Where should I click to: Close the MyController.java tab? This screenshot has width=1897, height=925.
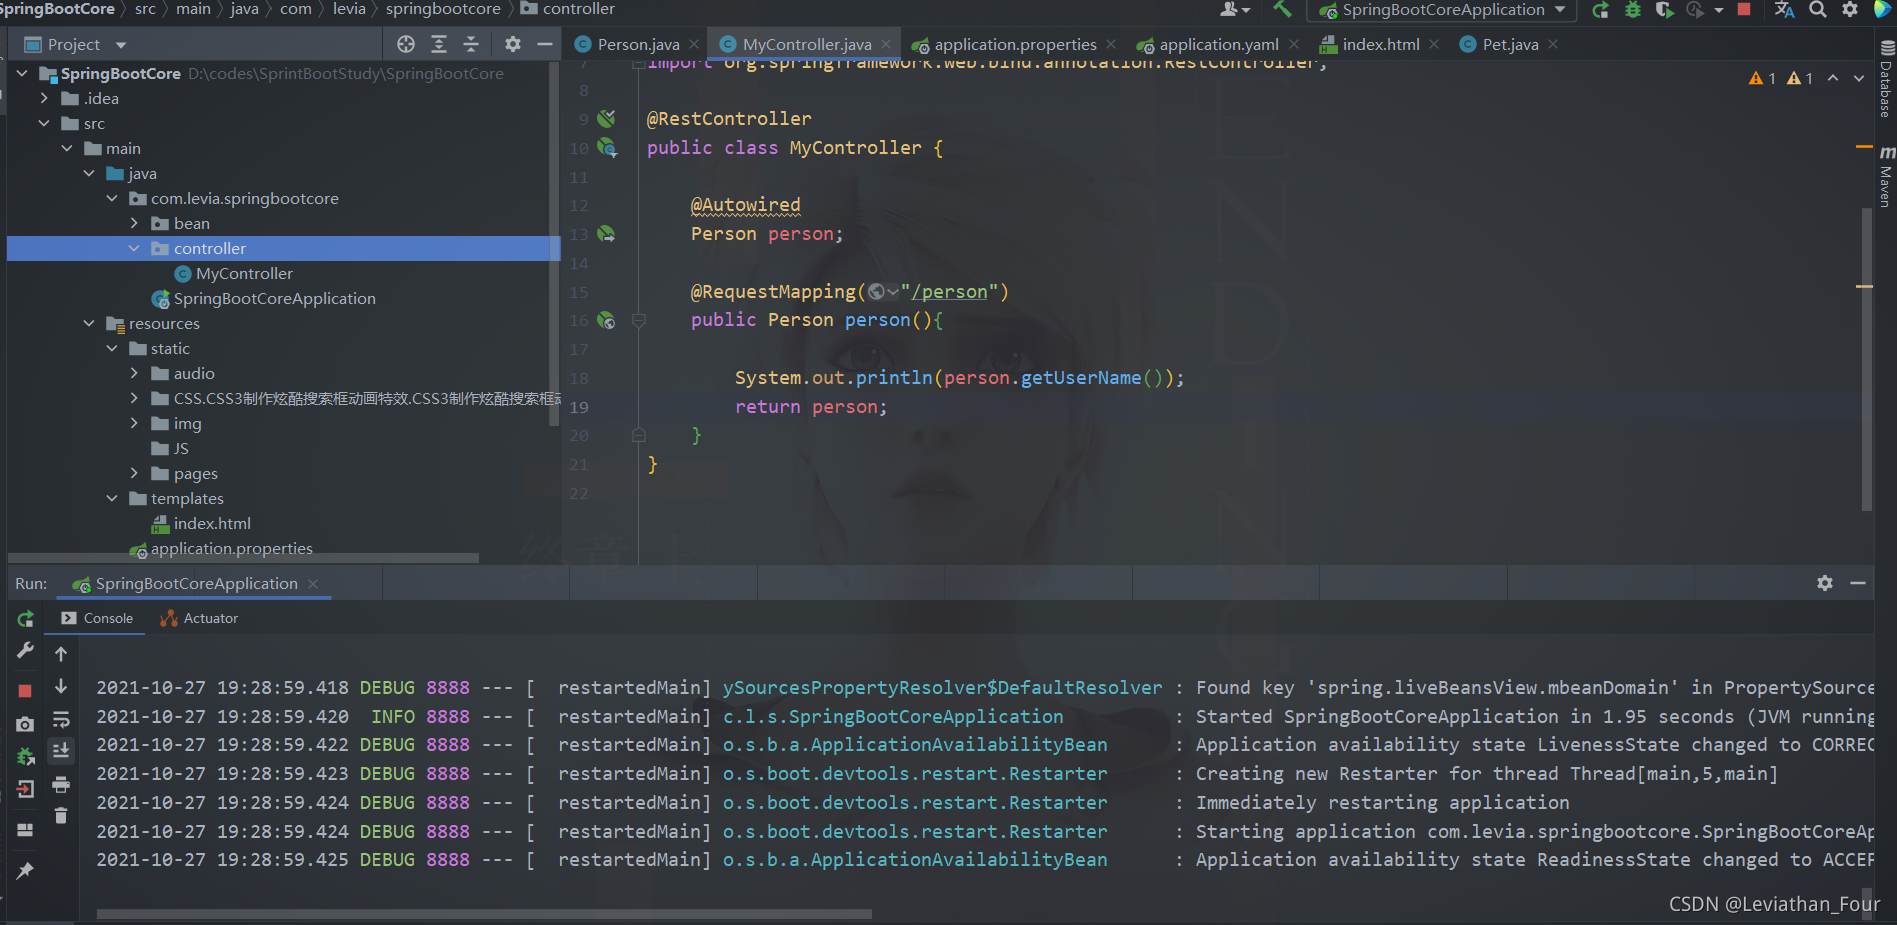886,44
